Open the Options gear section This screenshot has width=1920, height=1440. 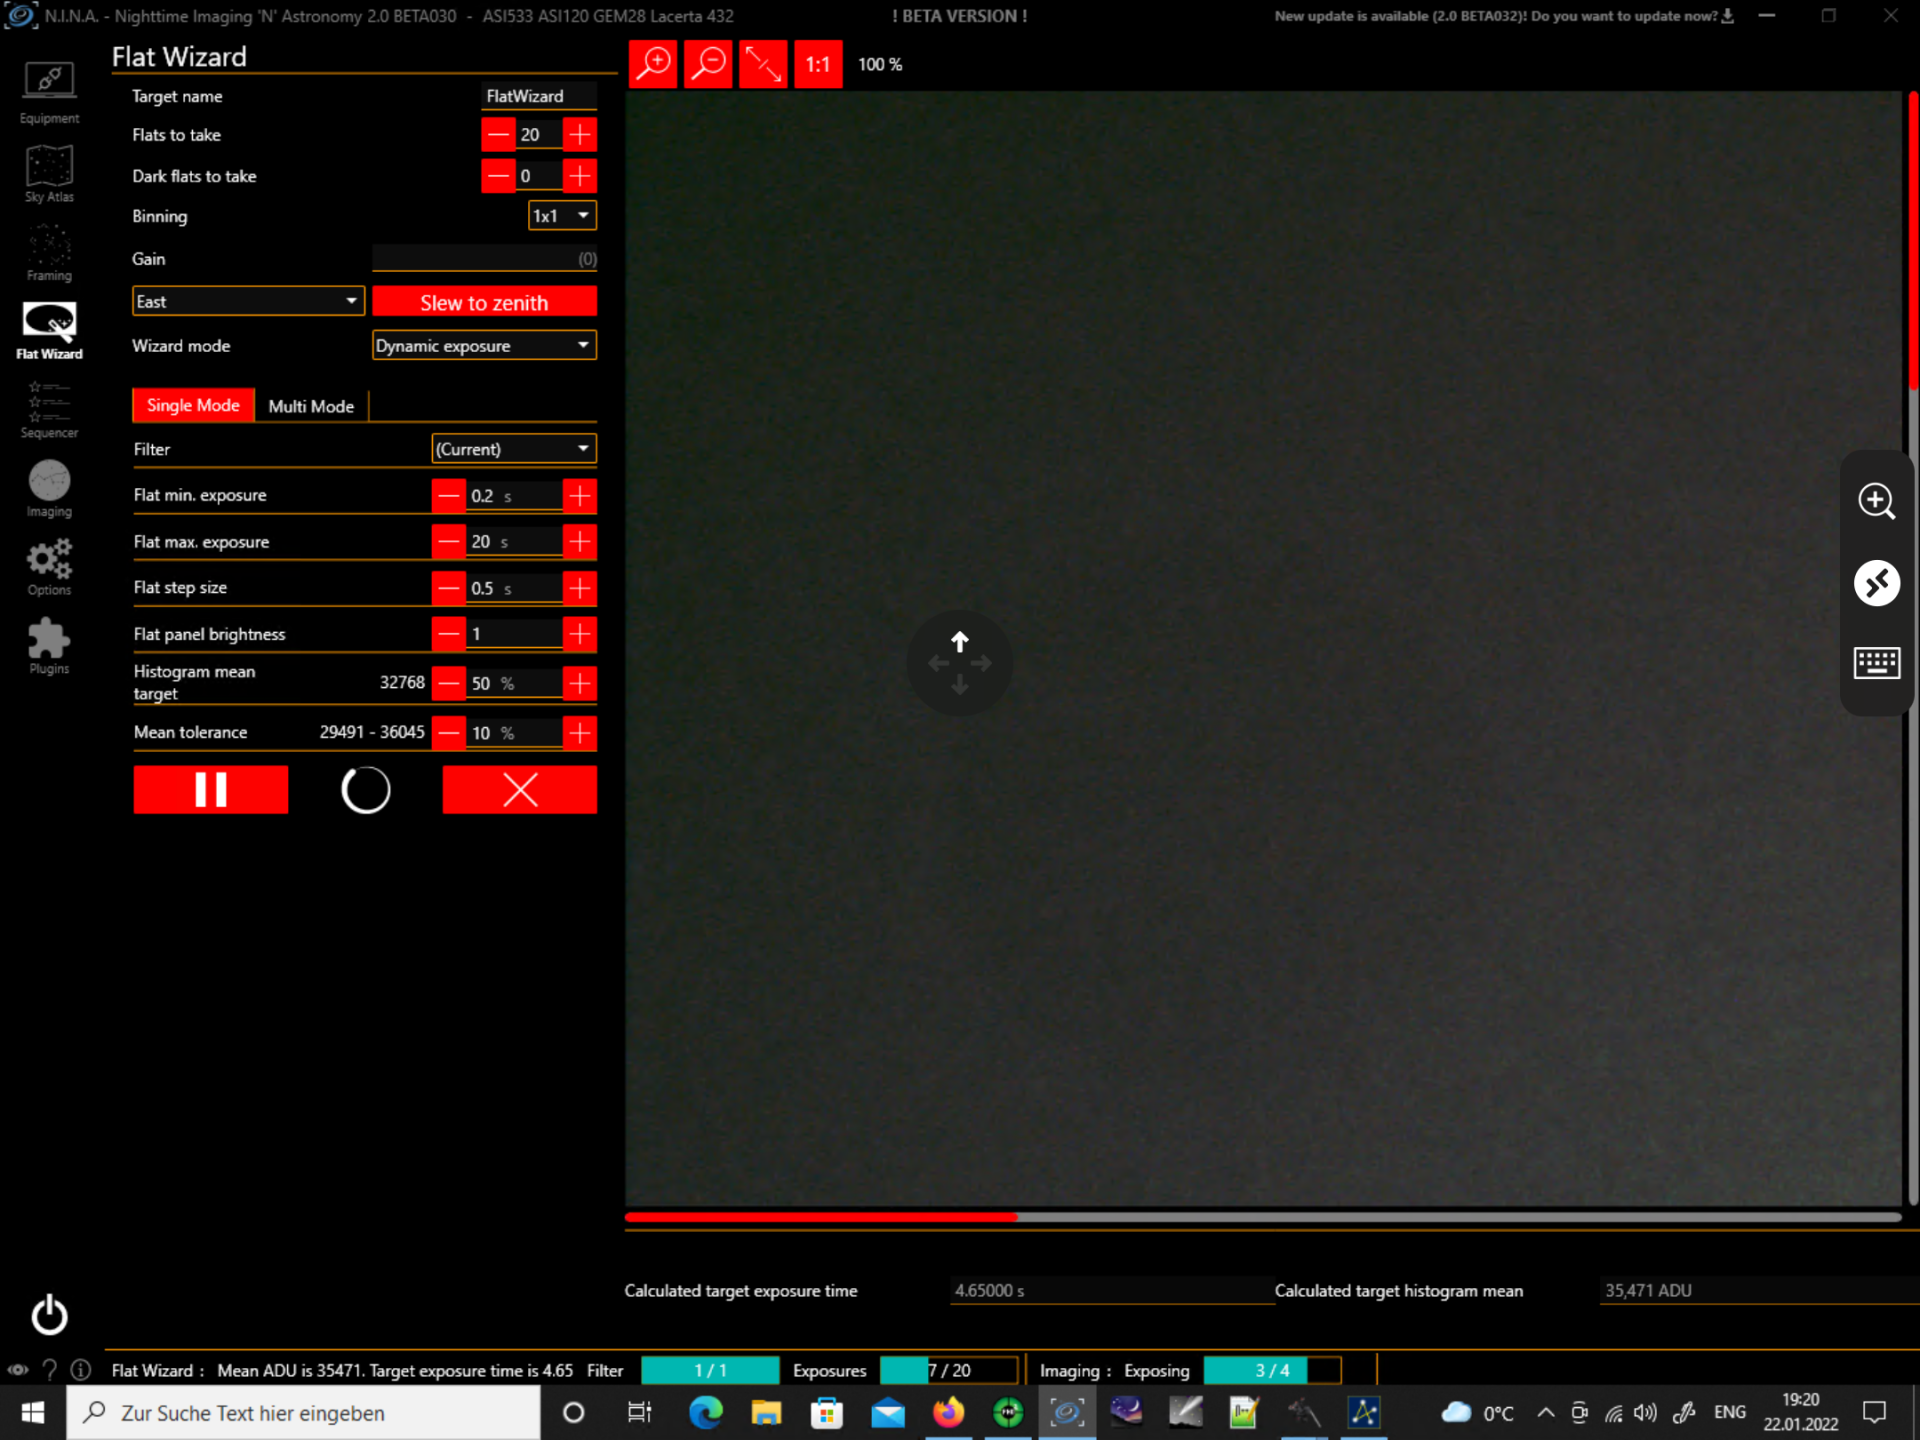[x=49, y=567]
